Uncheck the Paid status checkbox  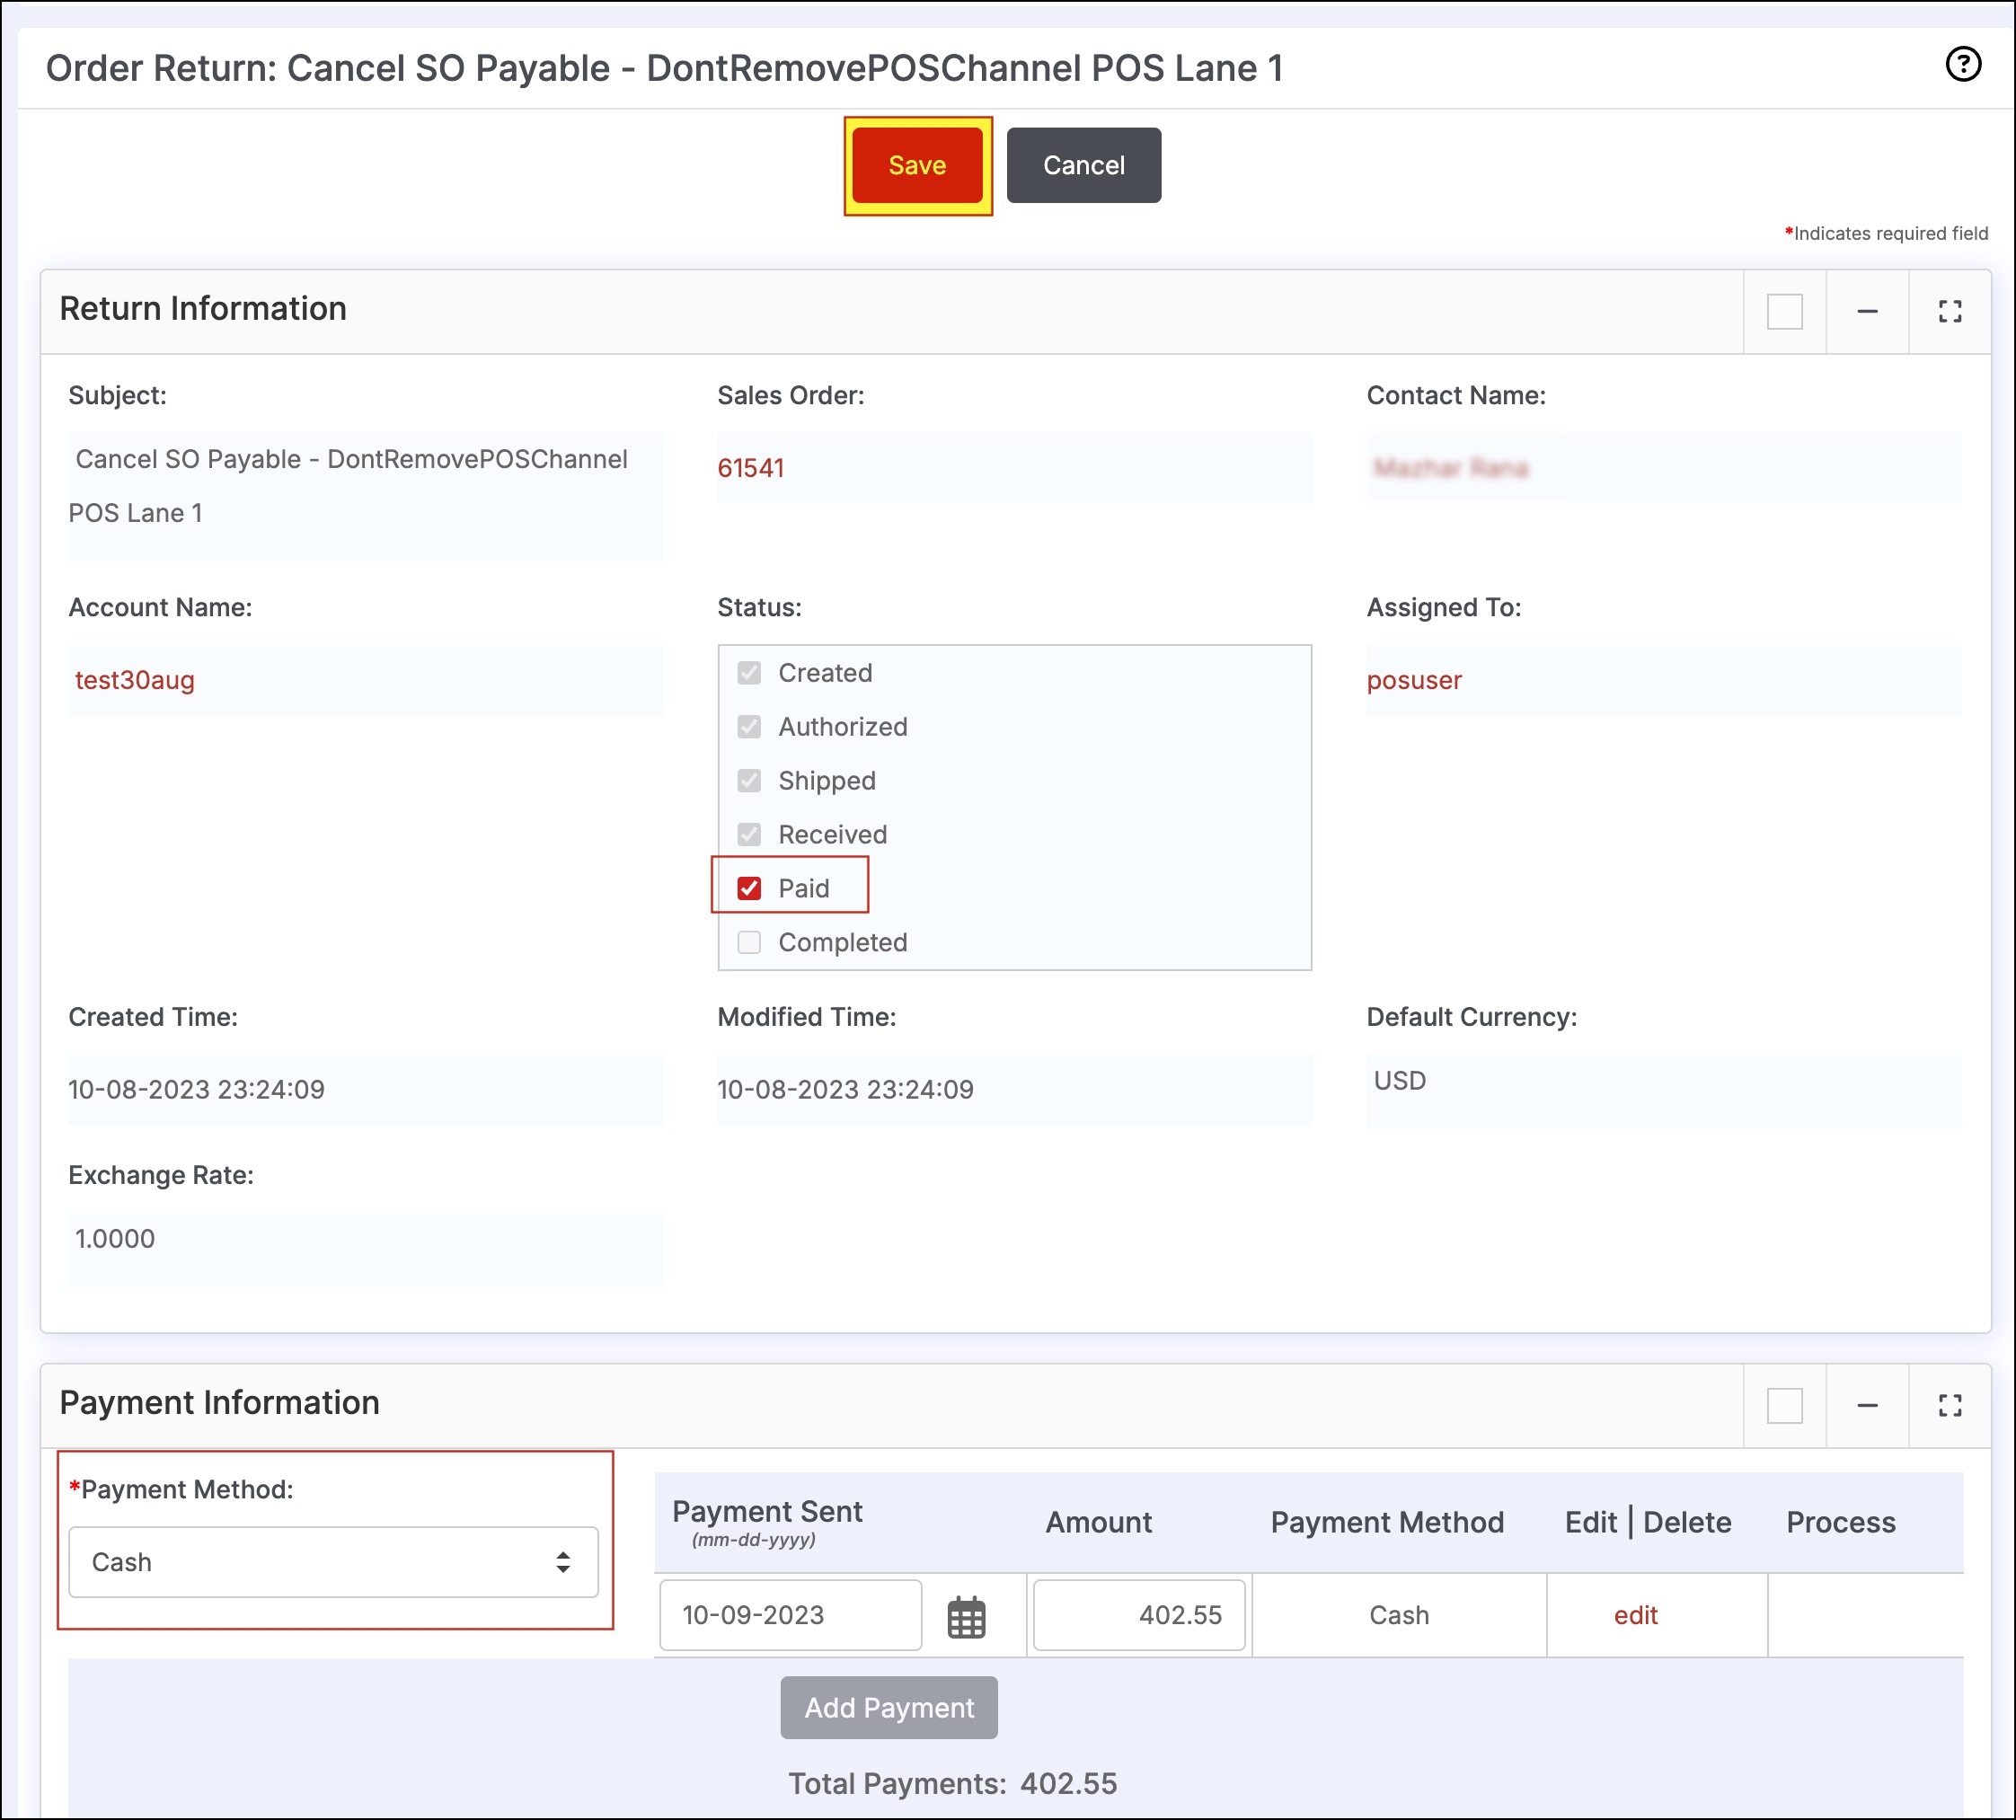pyautogui.click(x=749, y=888)
